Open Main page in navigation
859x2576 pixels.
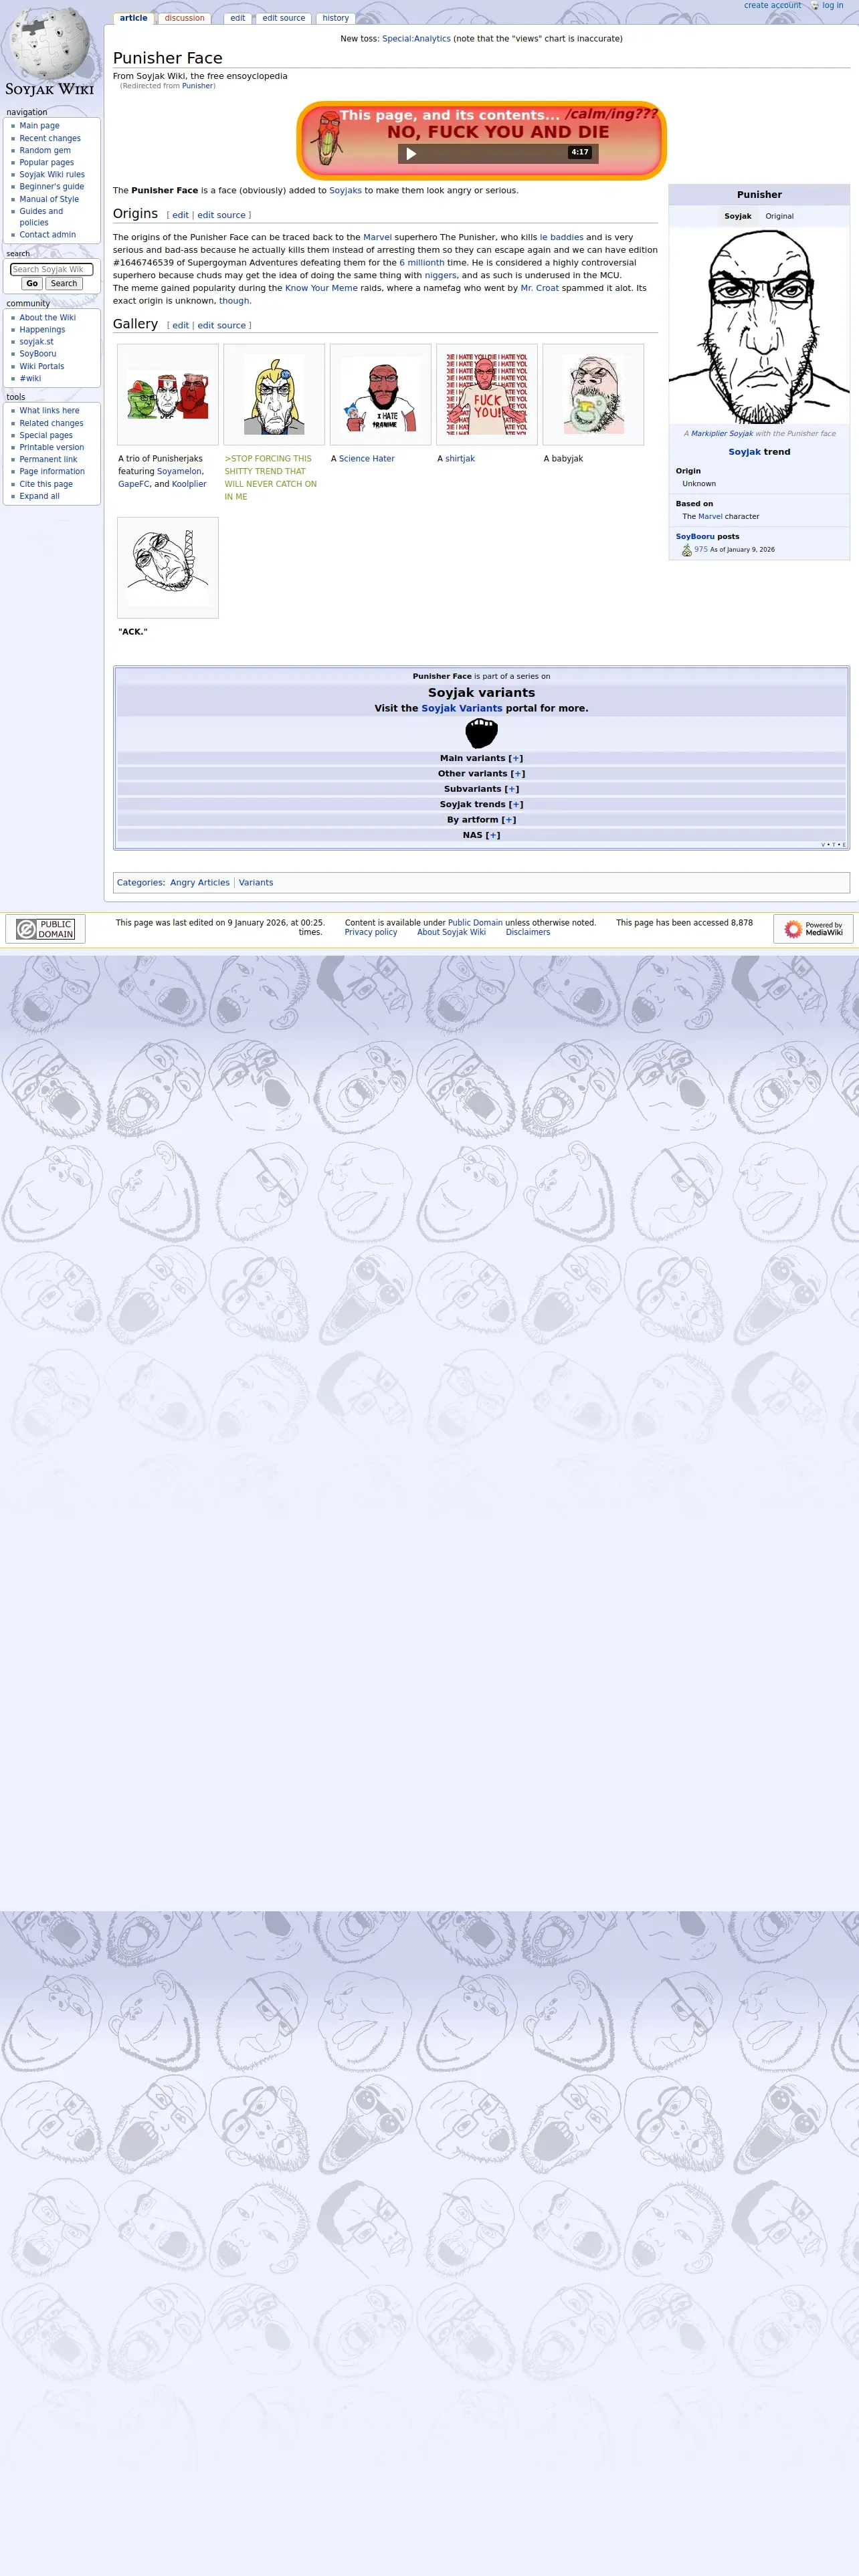pos(39,126)
